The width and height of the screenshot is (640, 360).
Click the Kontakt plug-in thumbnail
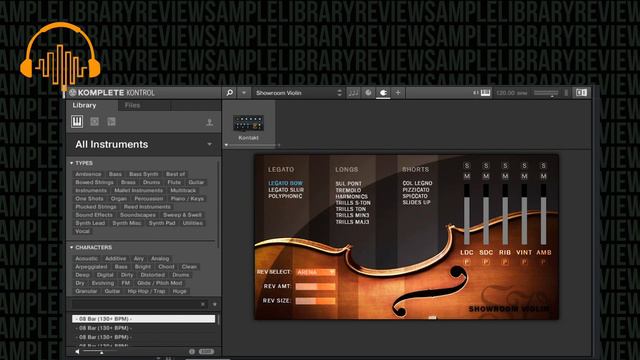tap(248, 123)
